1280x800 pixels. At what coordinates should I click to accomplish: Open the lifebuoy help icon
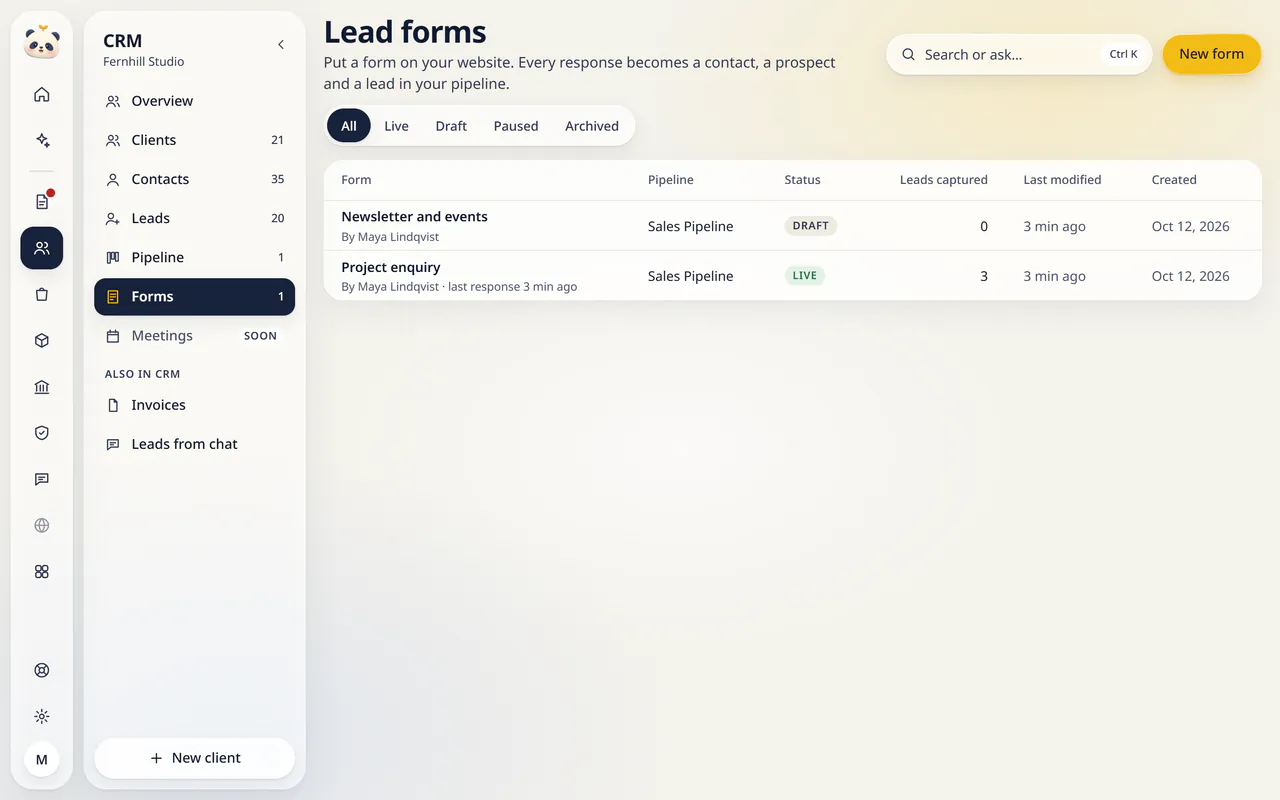42,671
